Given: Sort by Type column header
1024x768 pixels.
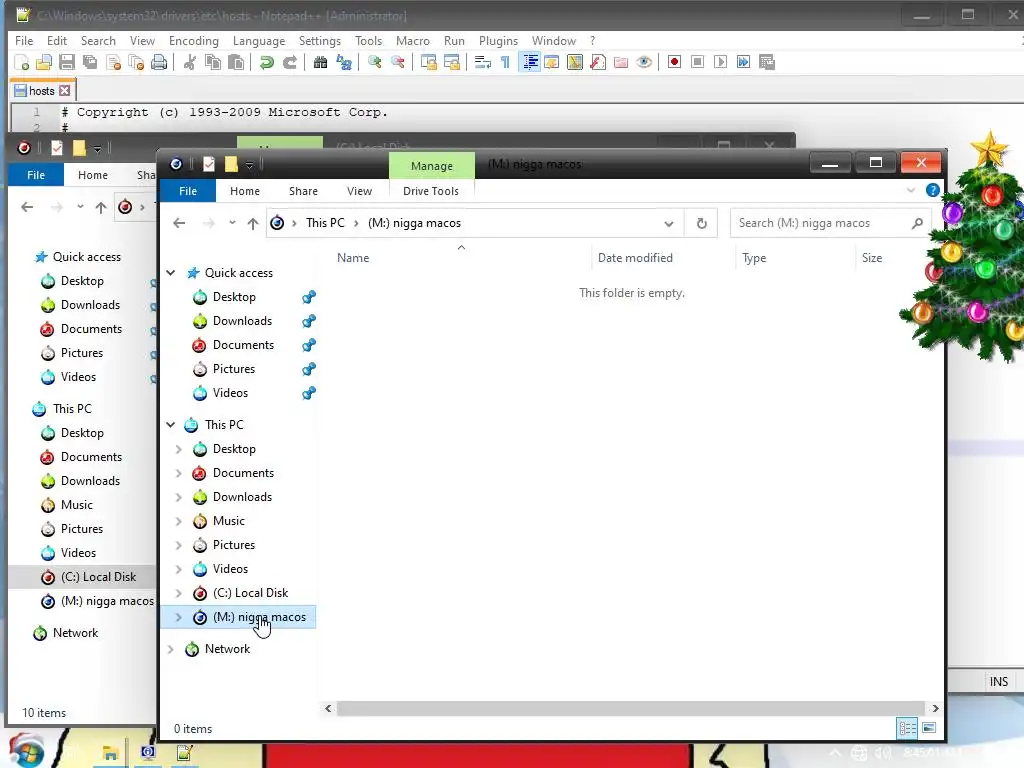Looking at the screenshot, I should click(x=754, y=258).
